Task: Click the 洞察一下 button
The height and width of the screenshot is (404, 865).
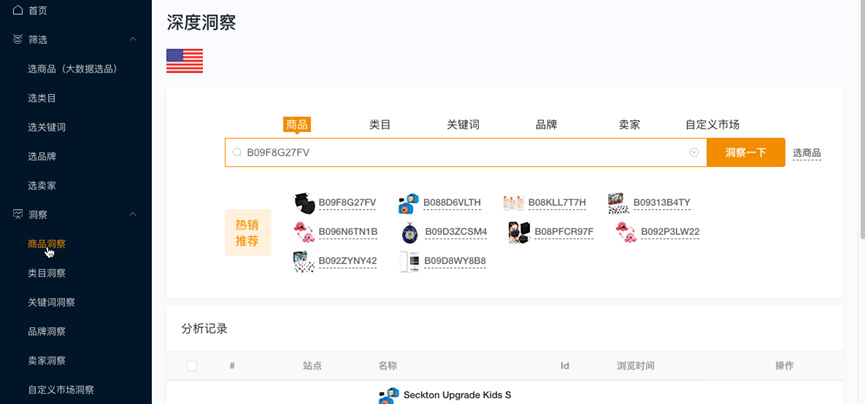Action: click(x=746, y=152)
